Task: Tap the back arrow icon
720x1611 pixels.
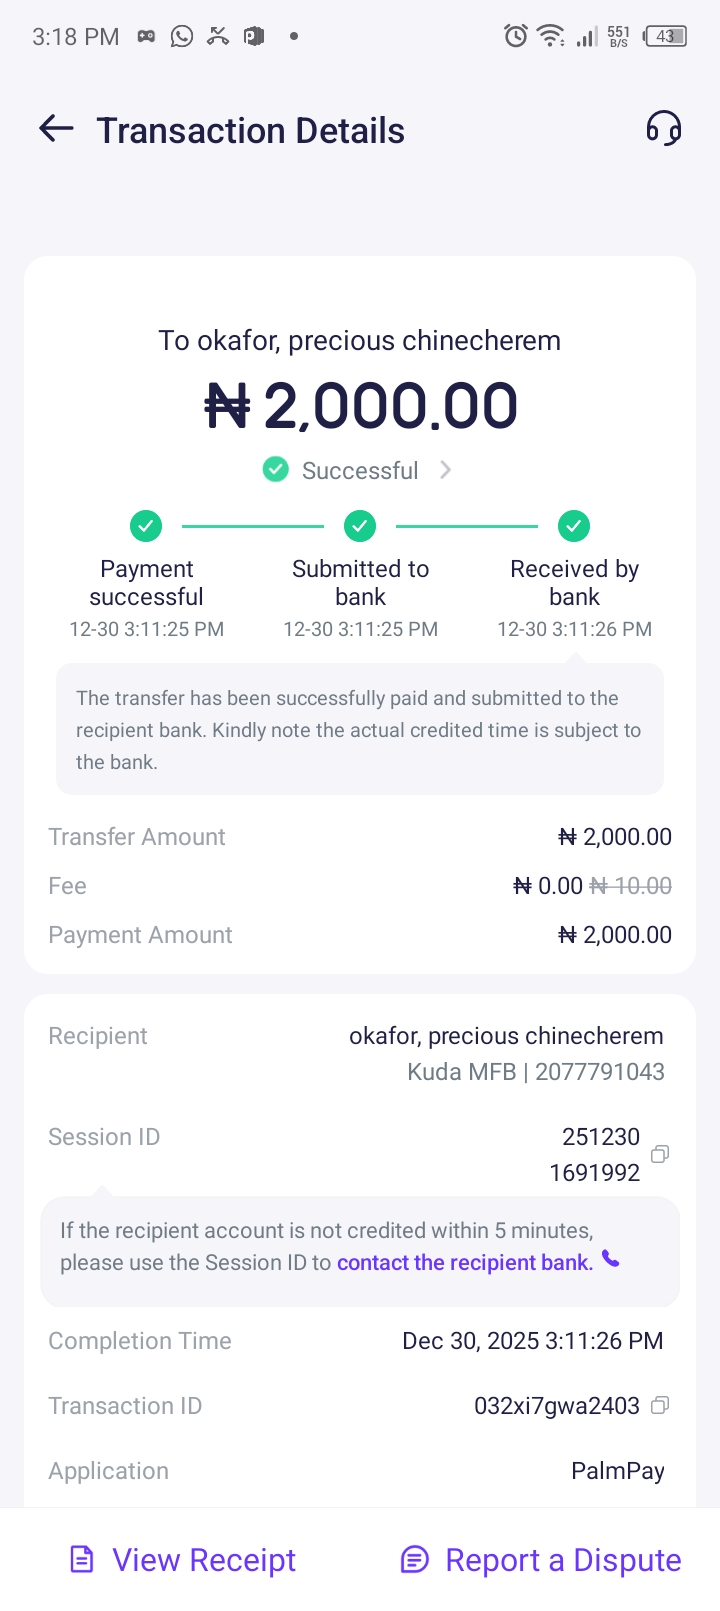Action: [56, 128]
